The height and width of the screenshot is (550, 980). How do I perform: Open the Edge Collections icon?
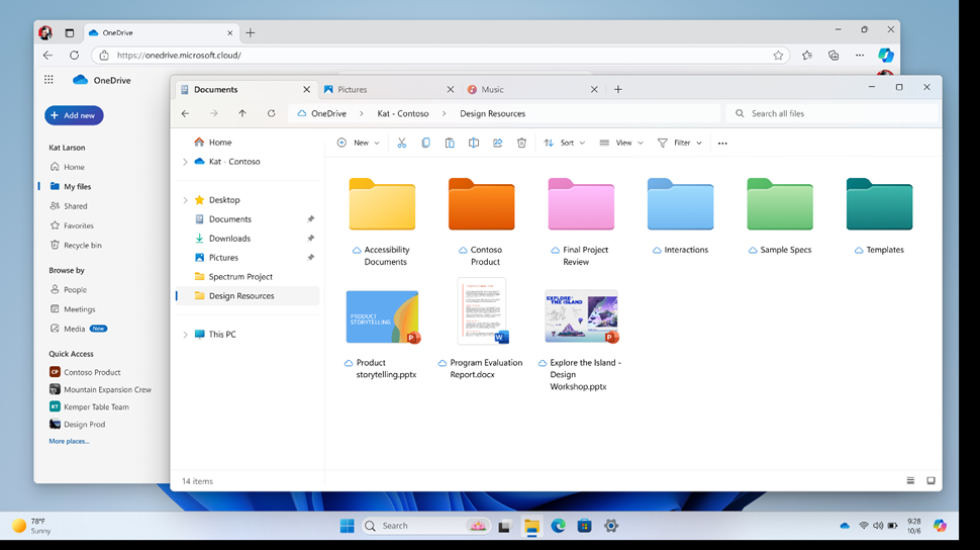[834, 55]
